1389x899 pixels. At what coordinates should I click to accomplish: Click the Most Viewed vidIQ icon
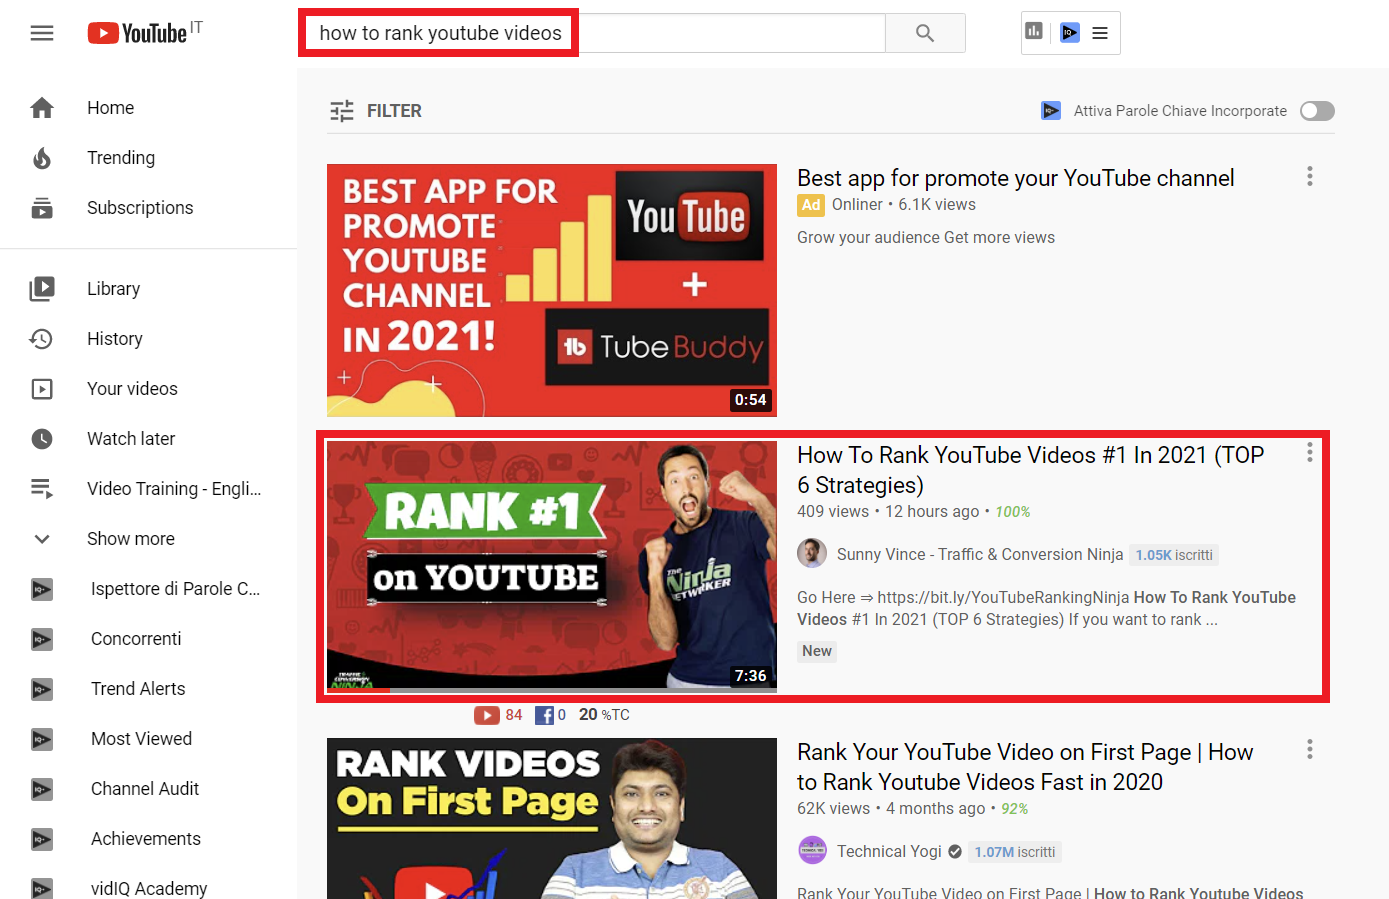click(x=42, y=739)
